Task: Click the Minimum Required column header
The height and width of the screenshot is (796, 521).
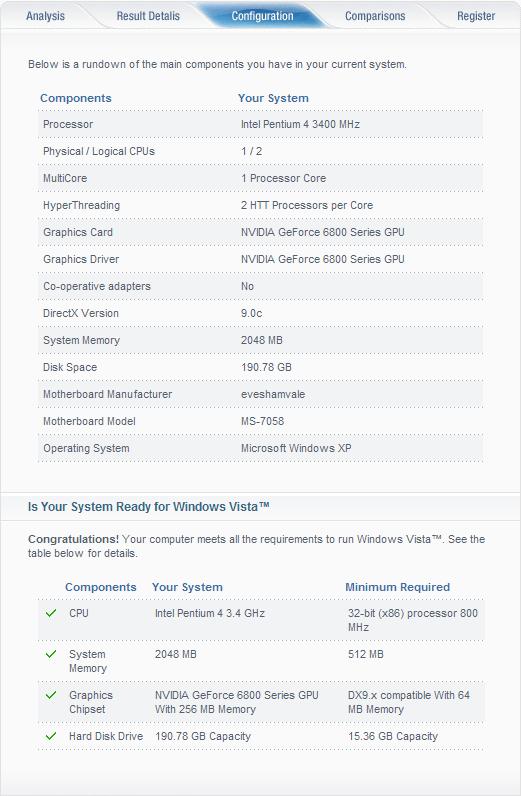Action: pos(398,587)
